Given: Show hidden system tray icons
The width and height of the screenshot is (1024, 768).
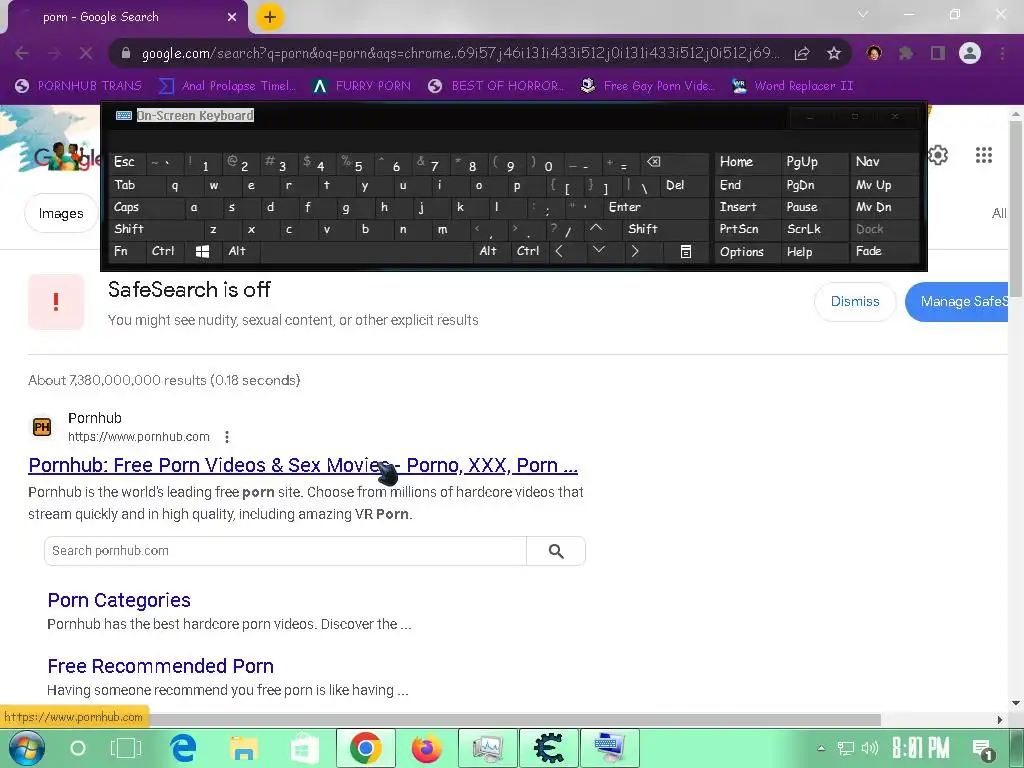Looking at the screenshot, I should click(821, 748).
